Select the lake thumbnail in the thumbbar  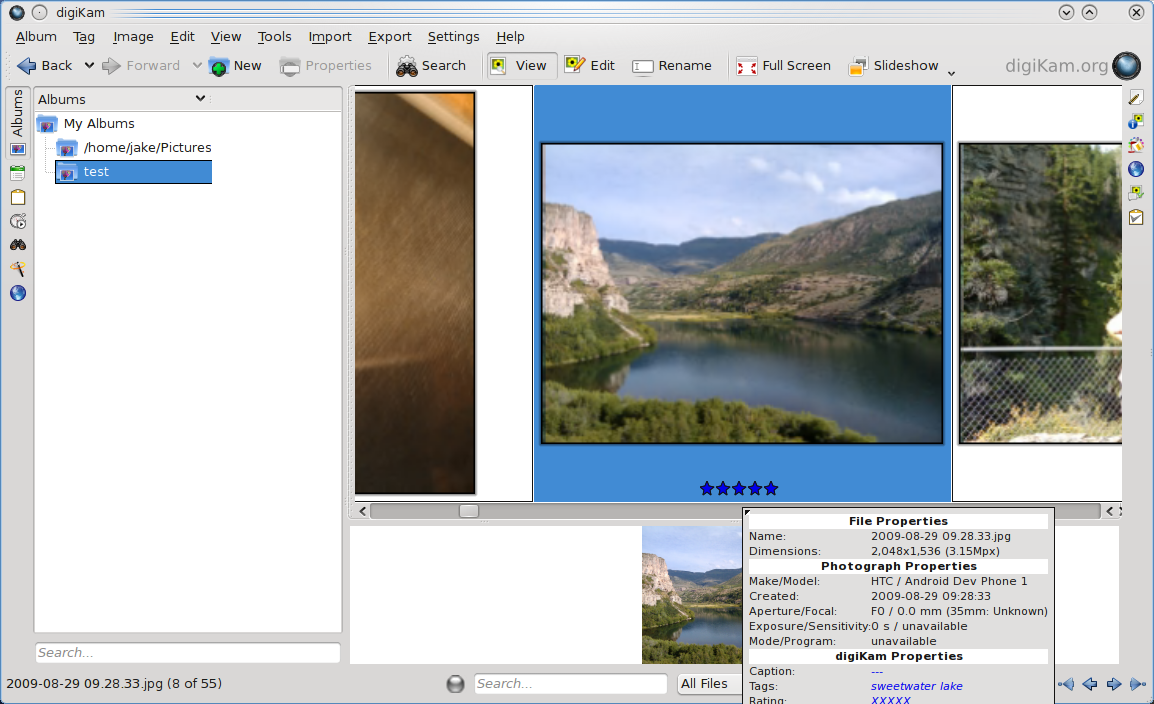click(692, 595)
